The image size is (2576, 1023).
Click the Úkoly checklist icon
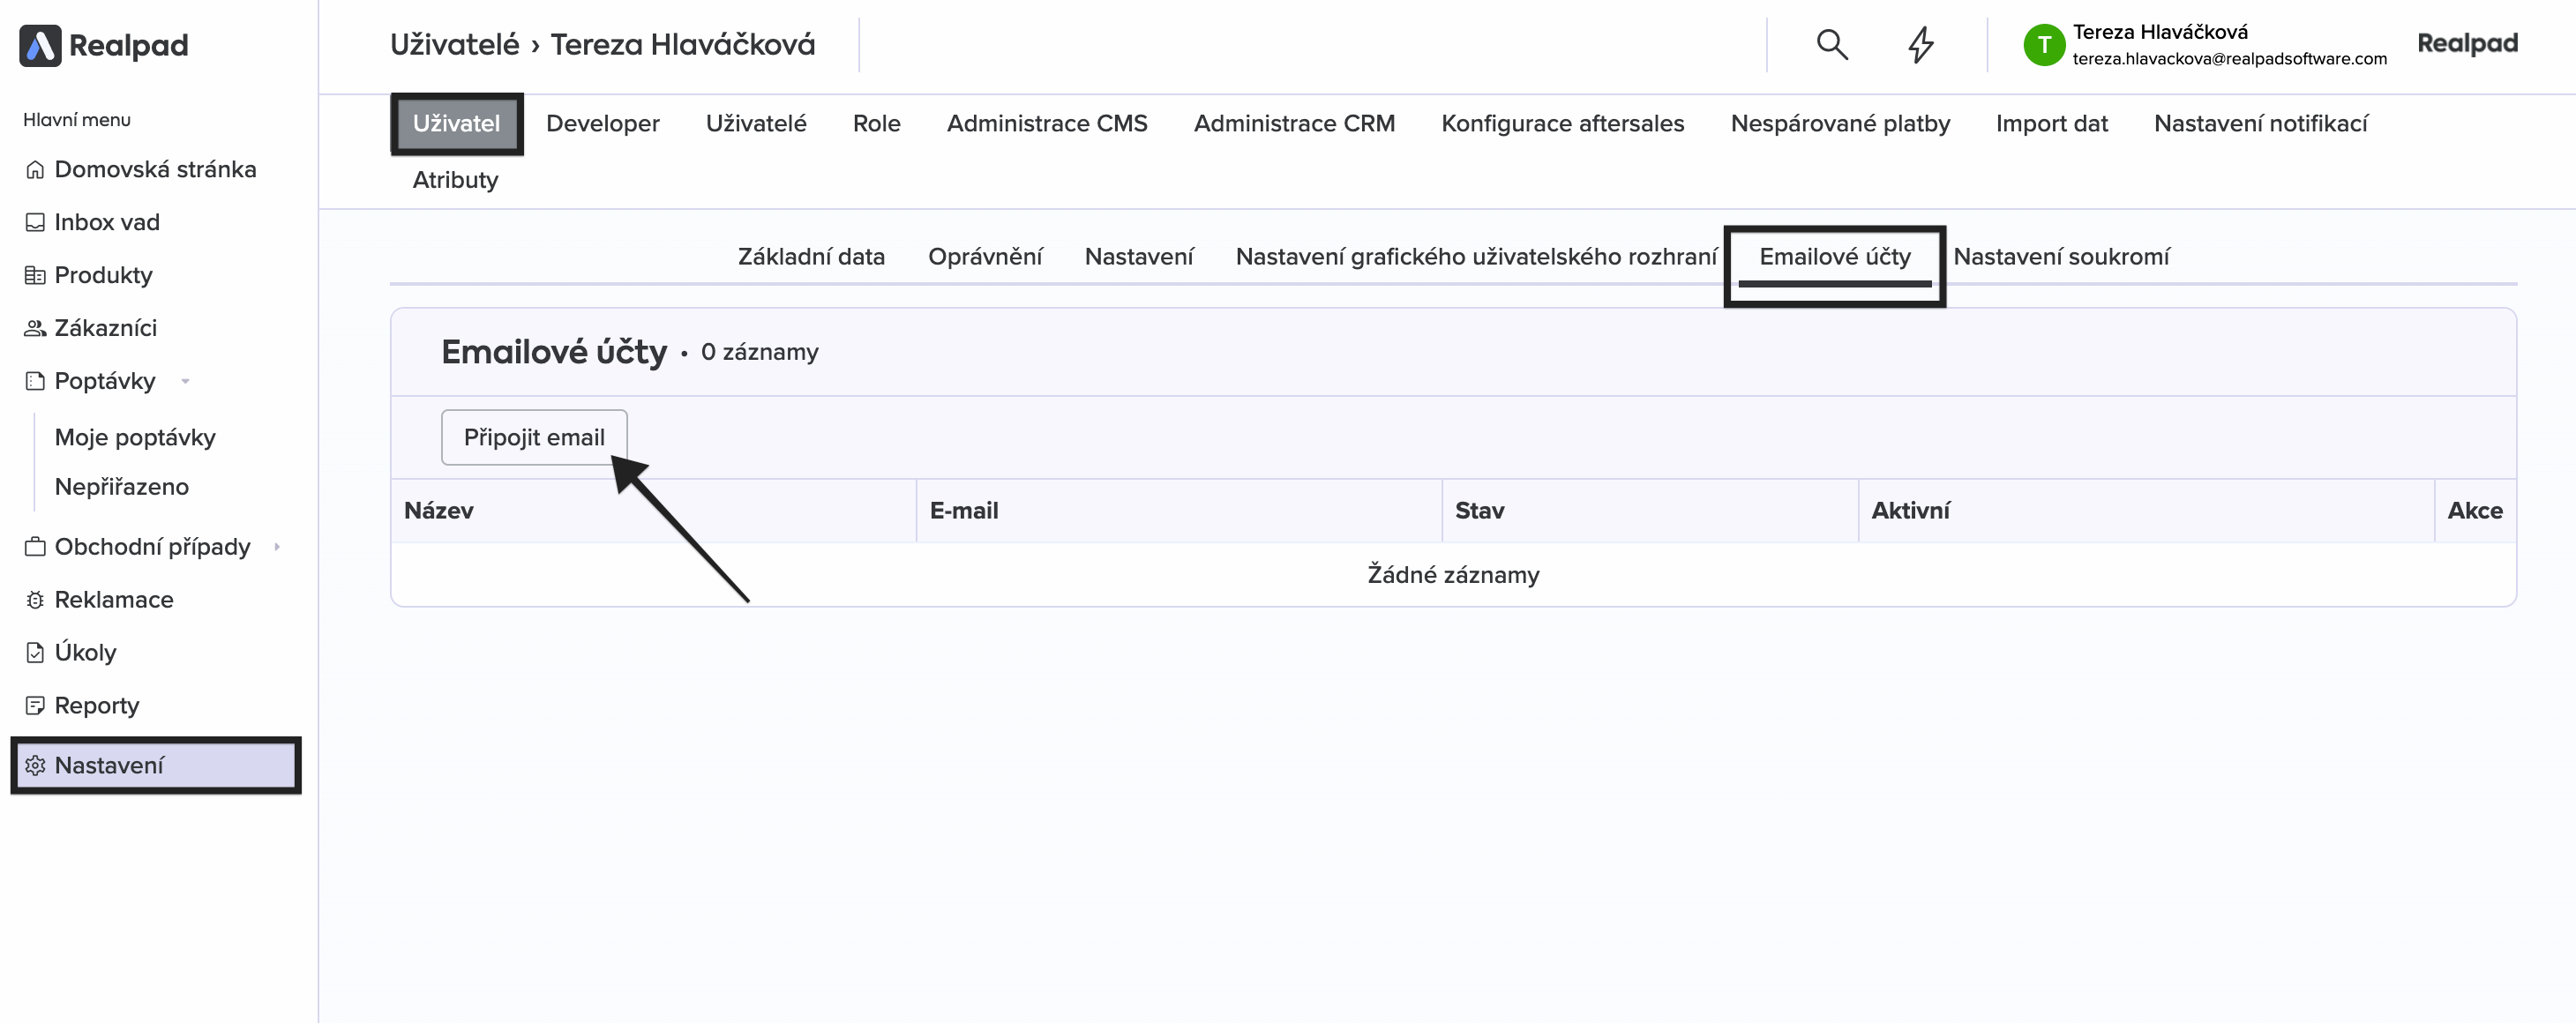35,653
